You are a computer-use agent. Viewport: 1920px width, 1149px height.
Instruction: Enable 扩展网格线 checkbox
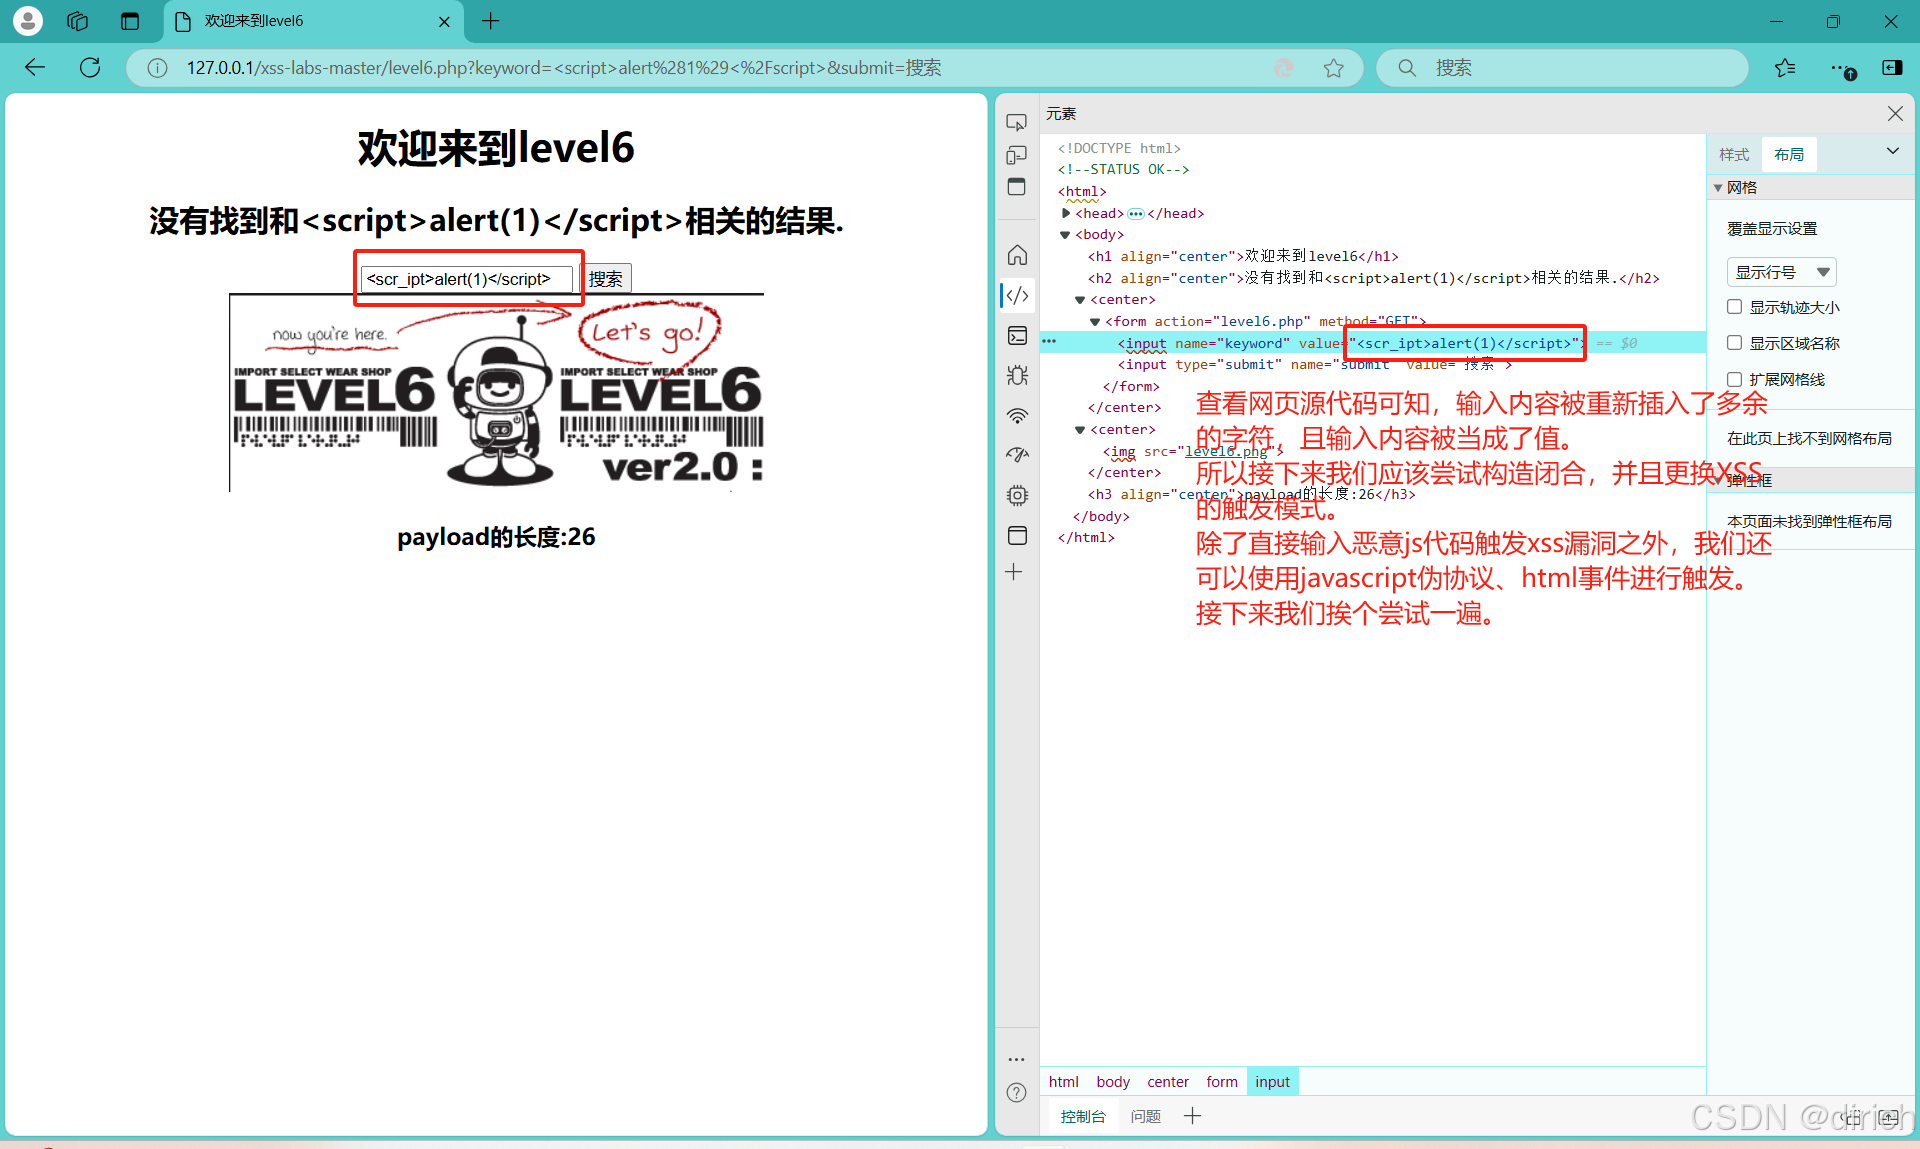[x=1735, y=379]
